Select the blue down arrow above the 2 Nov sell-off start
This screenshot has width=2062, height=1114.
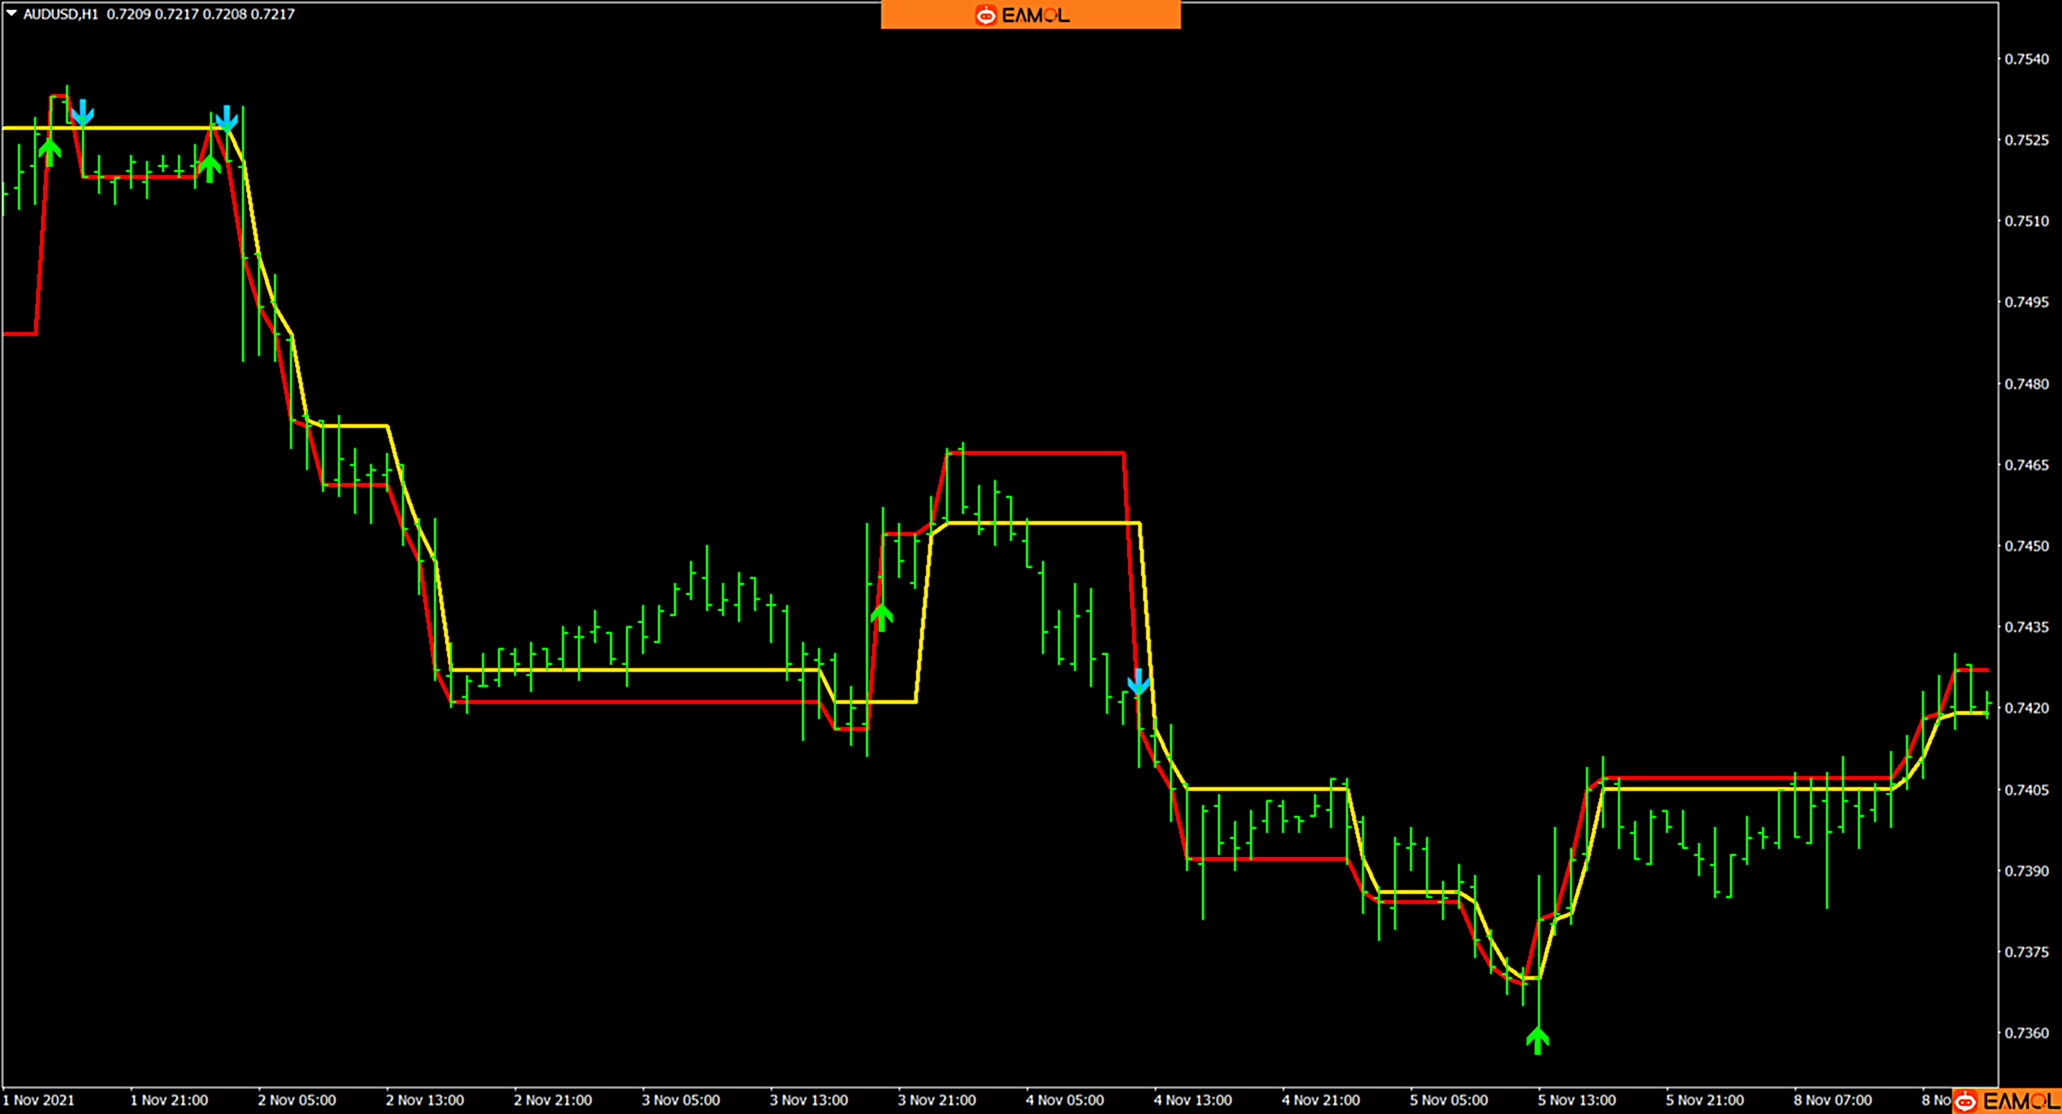227,118
